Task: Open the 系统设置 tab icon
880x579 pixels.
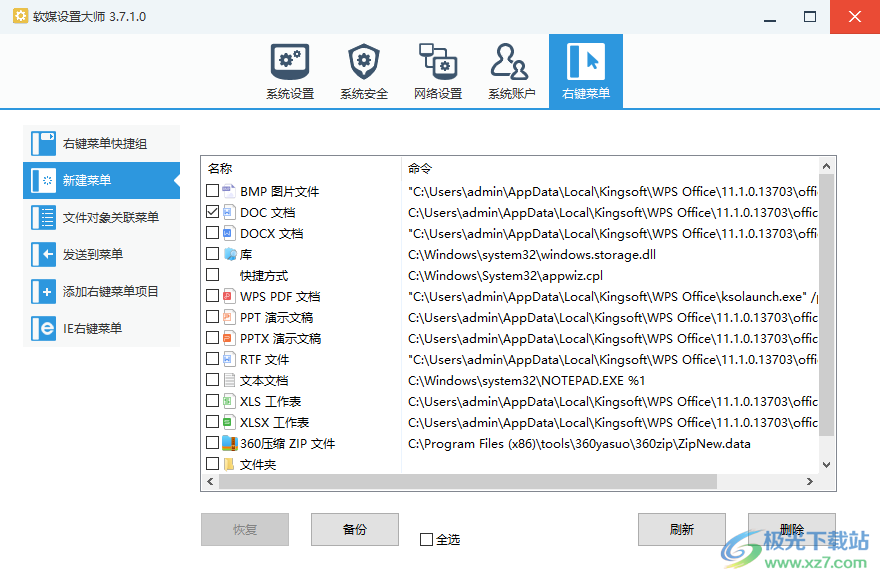Action: pyautogui.click(x=290, y=61)
